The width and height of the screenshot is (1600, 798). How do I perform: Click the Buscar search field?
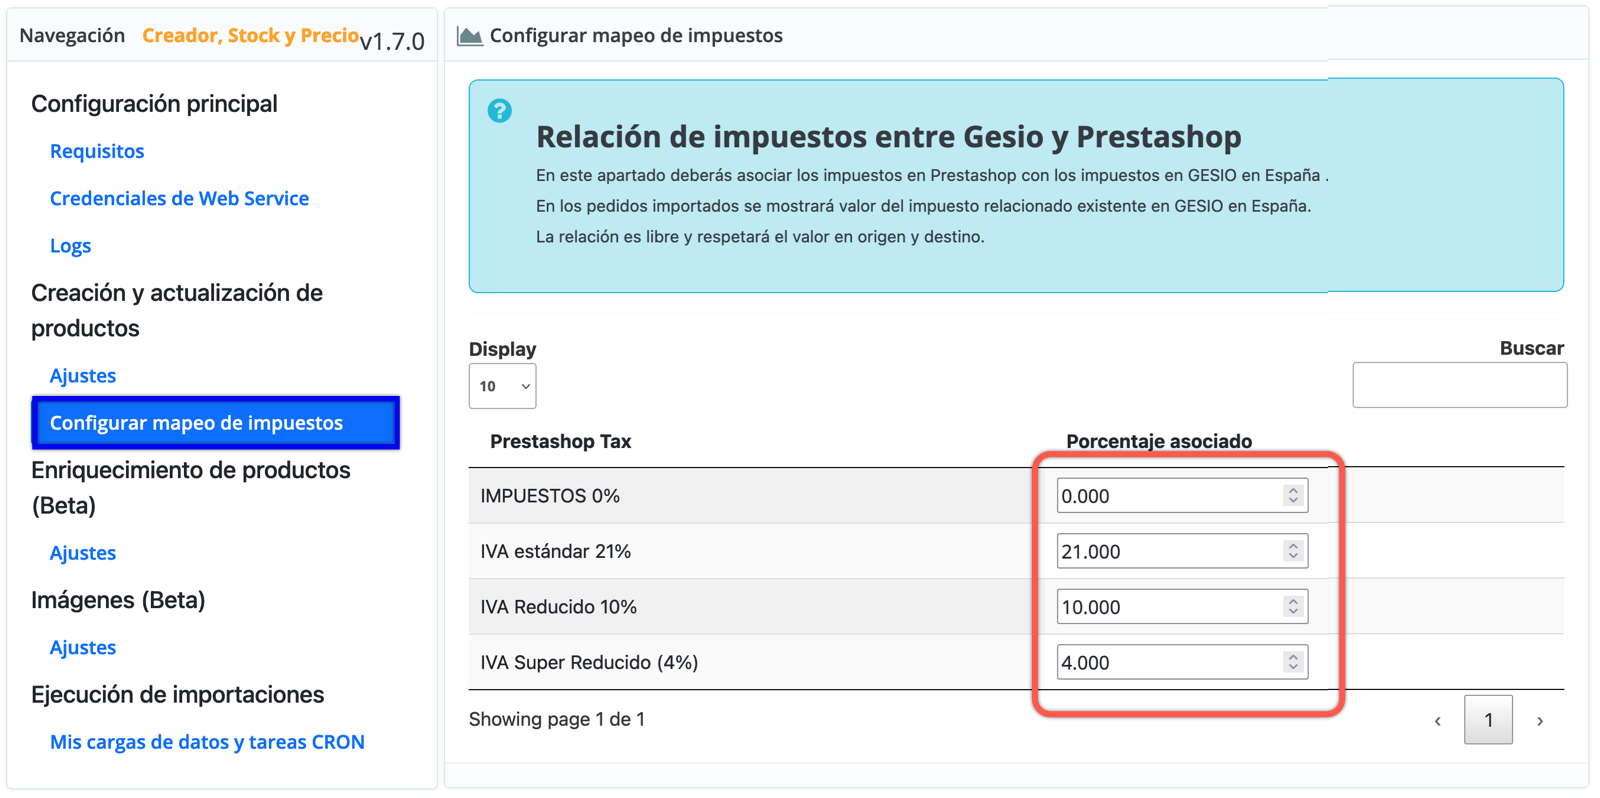click(x=1459, y=385)
